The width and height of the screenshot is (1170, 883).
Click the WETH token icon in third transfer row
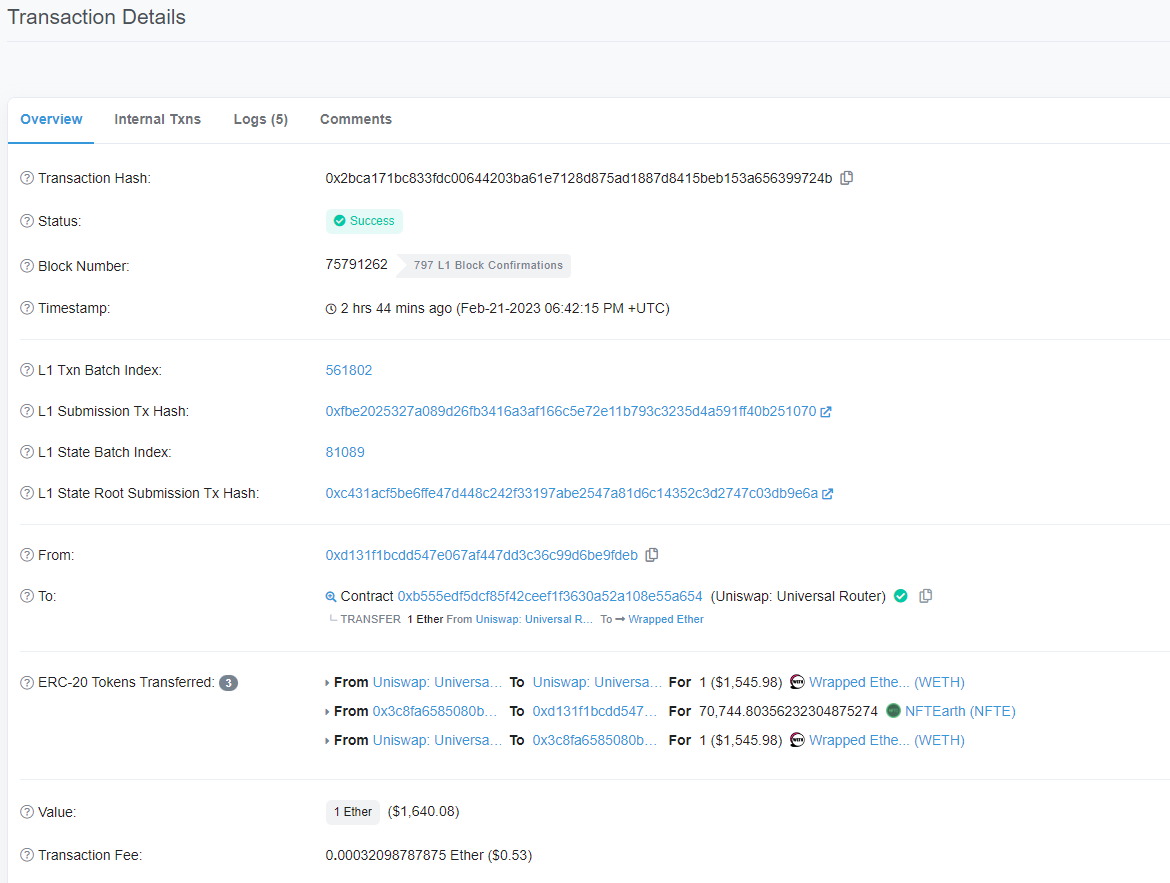tap(797, 740)
